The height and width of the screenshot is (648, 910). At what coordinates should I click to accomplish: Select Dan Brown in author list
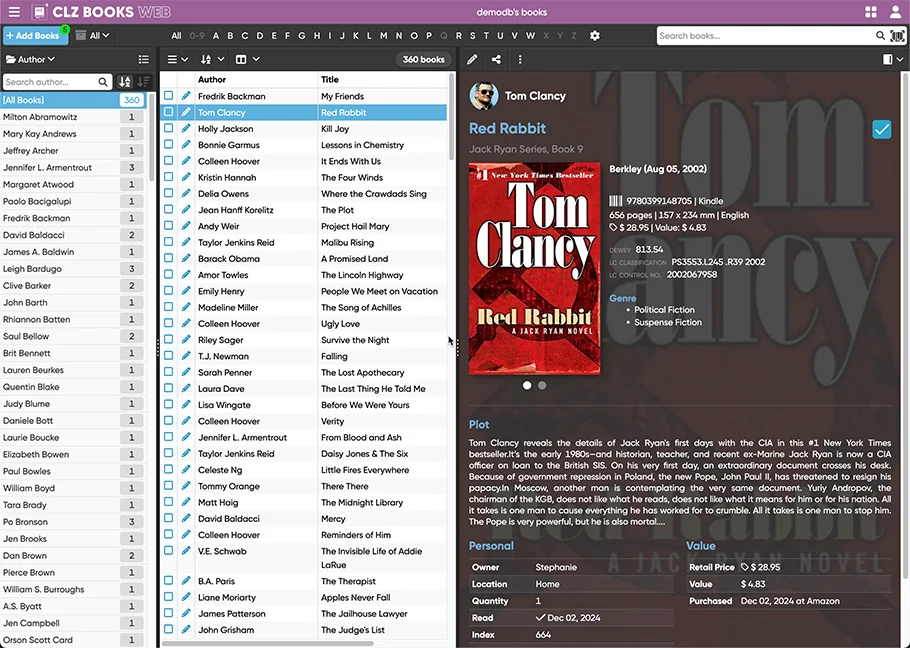click(73, 555)
